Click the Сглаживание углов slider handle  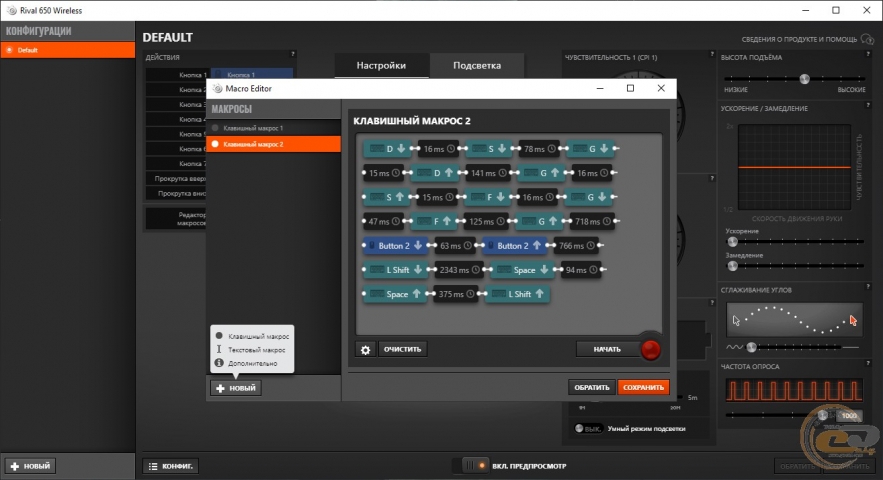tap(751, 347)
